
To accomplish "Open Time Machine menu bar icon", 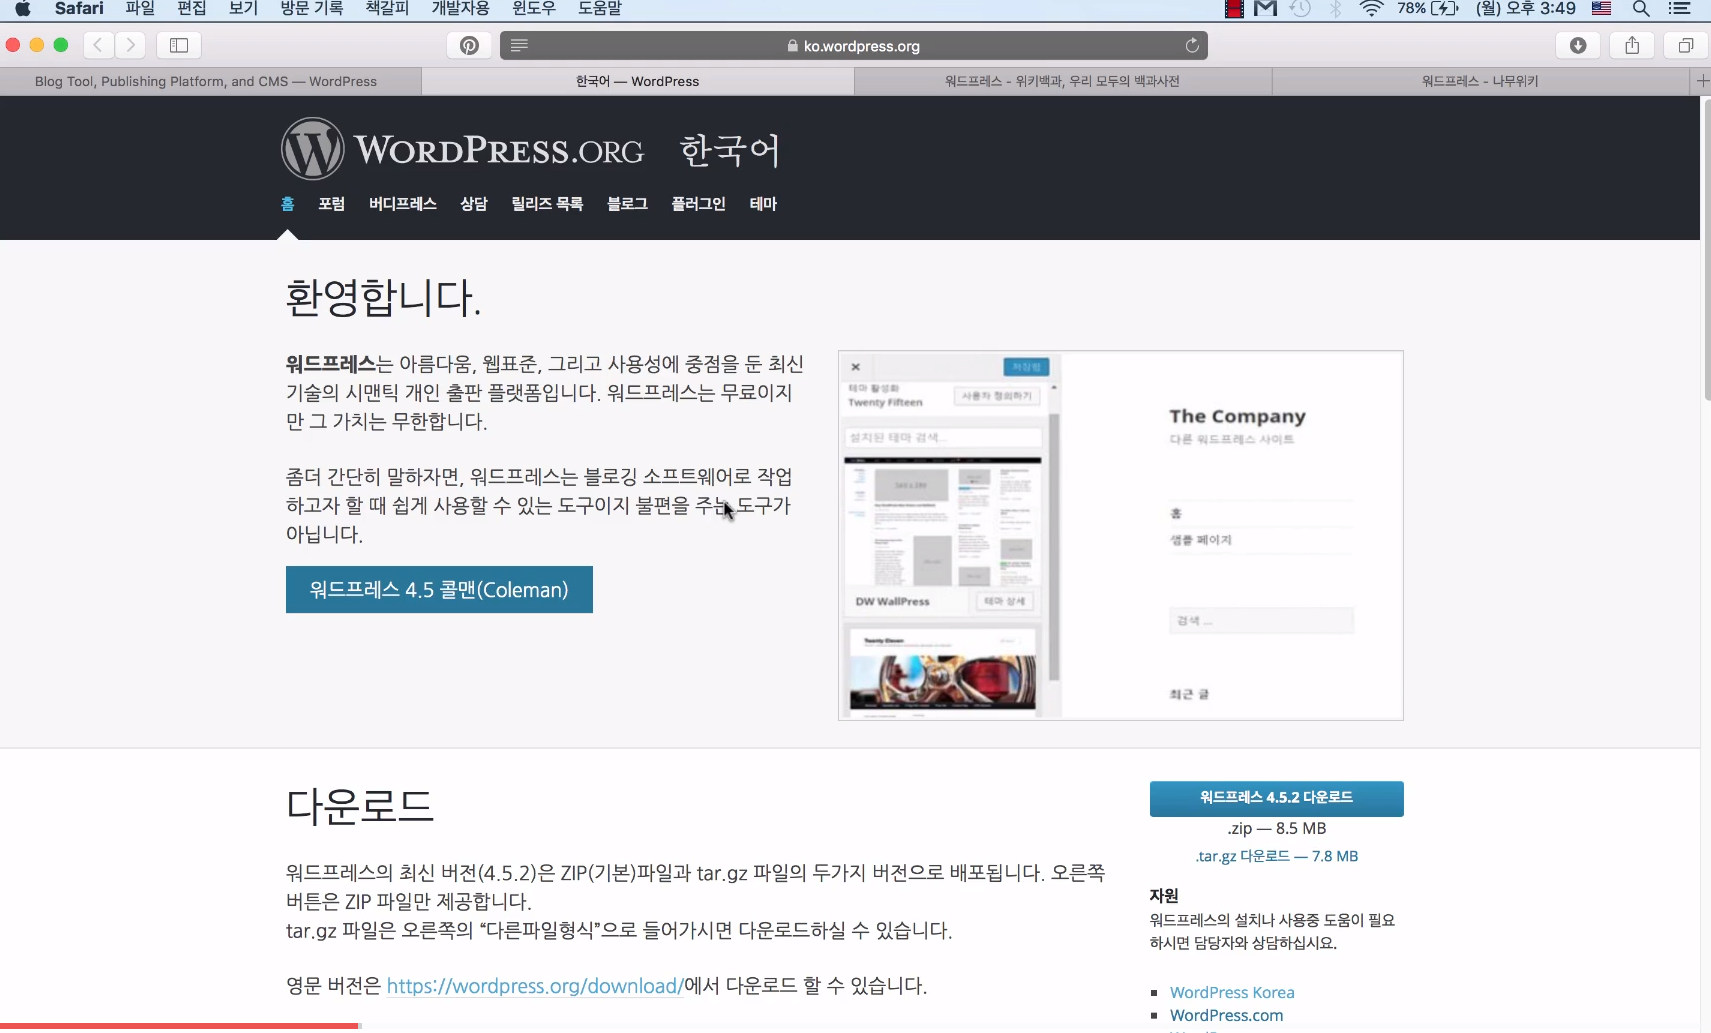I will 1300,9.
